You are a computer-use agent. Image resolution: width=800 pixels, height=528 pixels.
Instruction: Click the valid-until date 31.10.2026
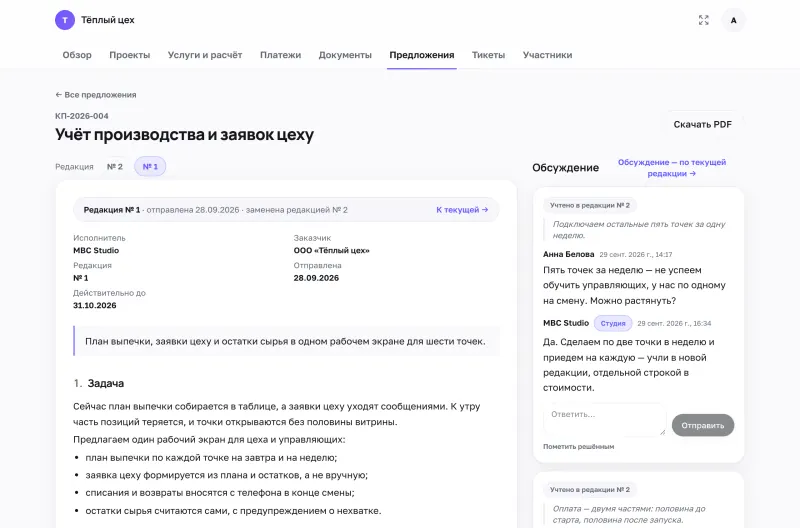pyautogui.click(x=94, y=306)
